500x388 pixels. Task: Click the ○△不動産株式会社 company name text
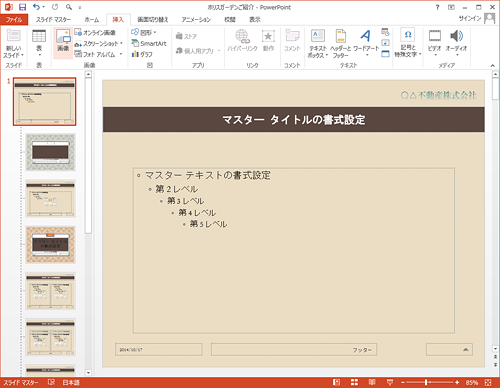click(x=438, y=95)
